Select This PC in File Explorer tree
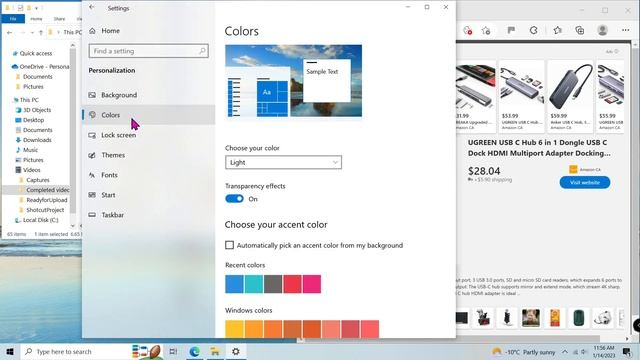Image resolution: width=640 pixels, height=360 pixels. click(29, 100)
